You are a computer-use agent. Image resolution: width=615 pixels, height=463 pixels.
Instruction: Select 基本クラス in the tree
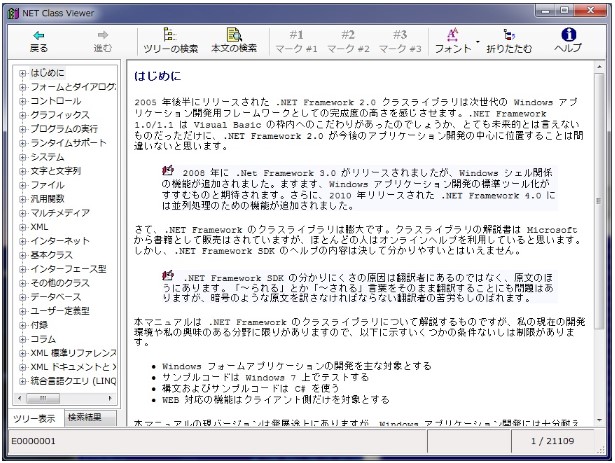click(51, 255)
